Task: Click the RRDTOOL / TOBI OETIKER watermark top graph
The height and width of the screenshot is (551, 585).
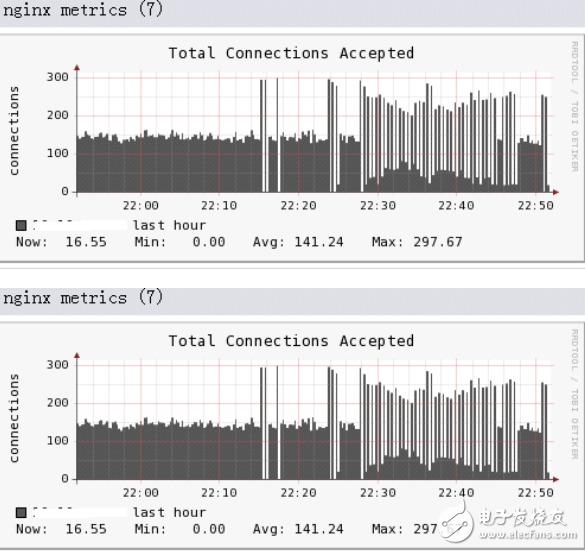Action: click(575, 106)
